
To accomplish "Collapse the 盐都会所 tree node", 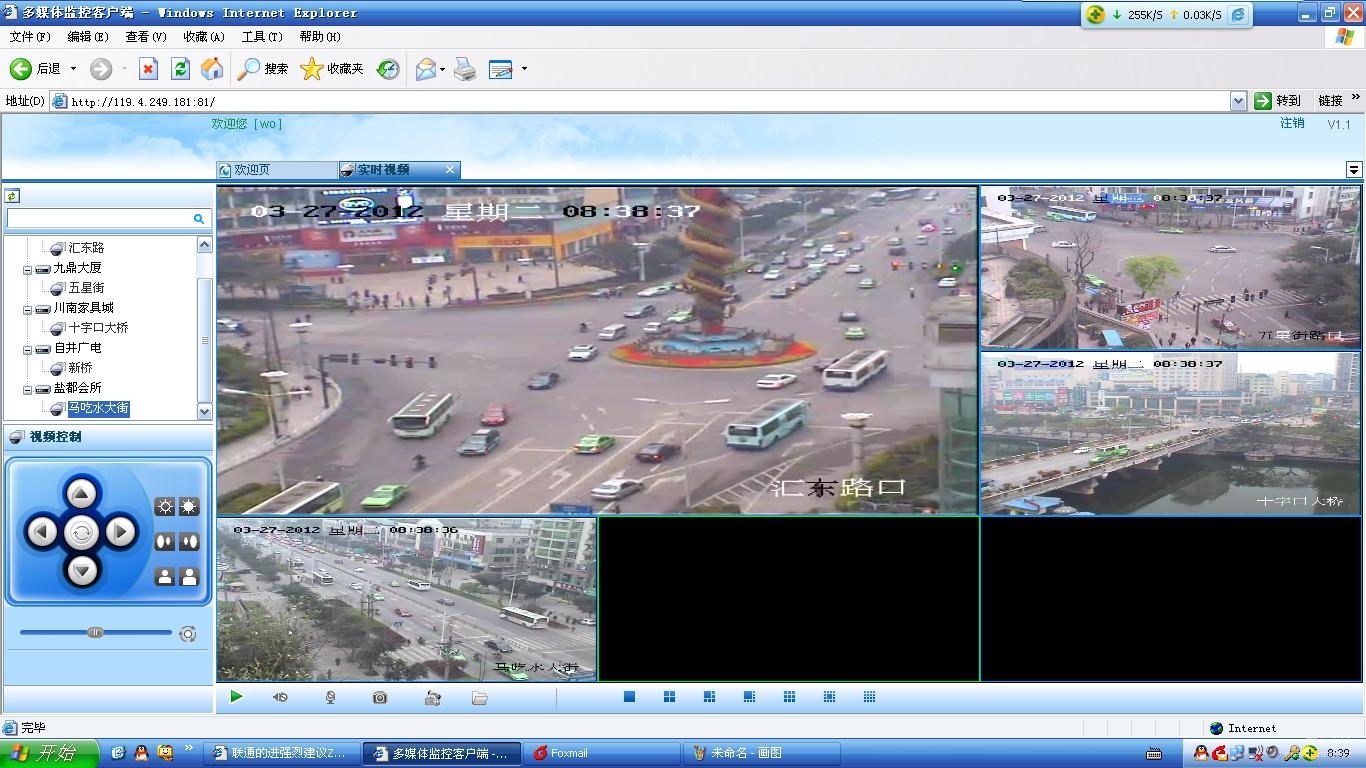I will tap(28, 389).
